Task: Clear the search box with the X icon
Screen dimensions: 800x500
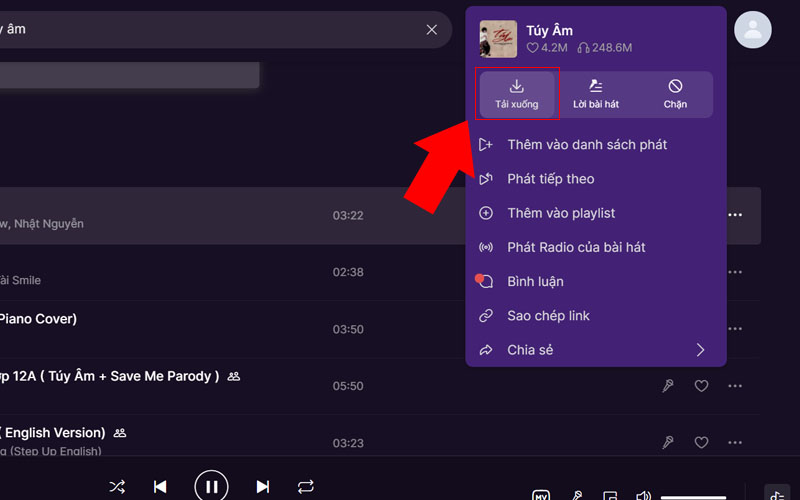Action: 432,30
